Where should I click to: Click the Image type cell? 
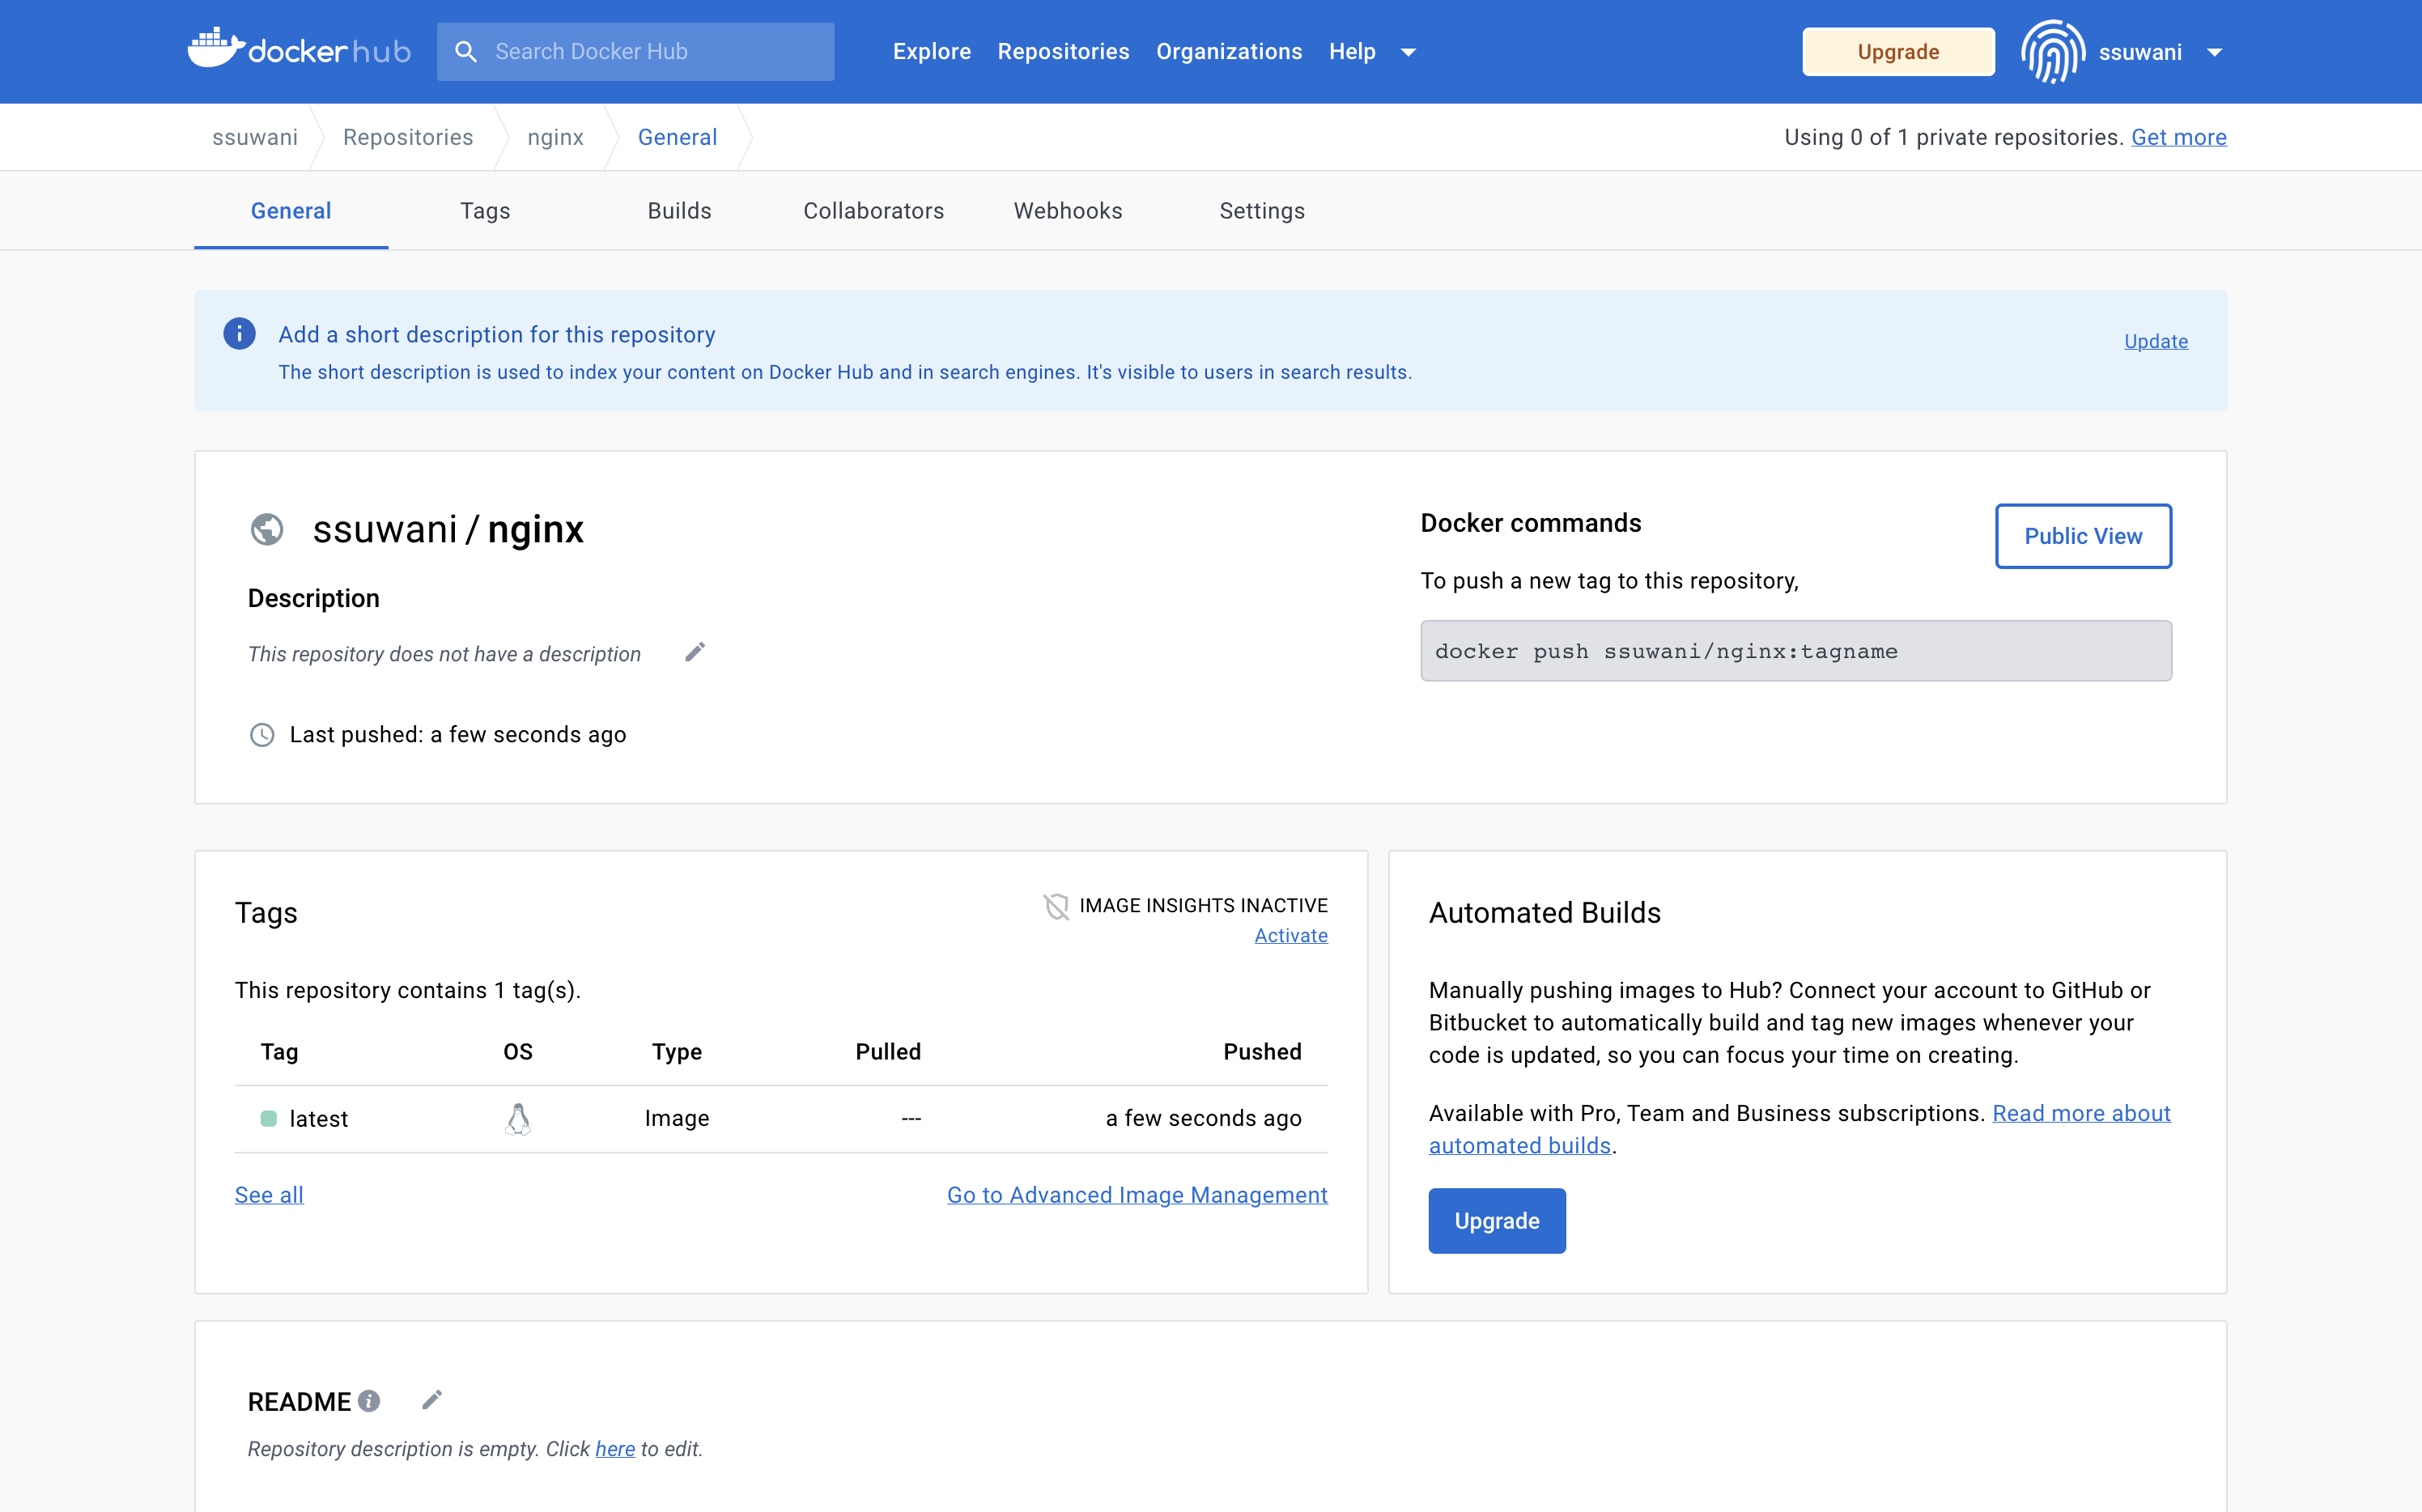pos(677,1119)
